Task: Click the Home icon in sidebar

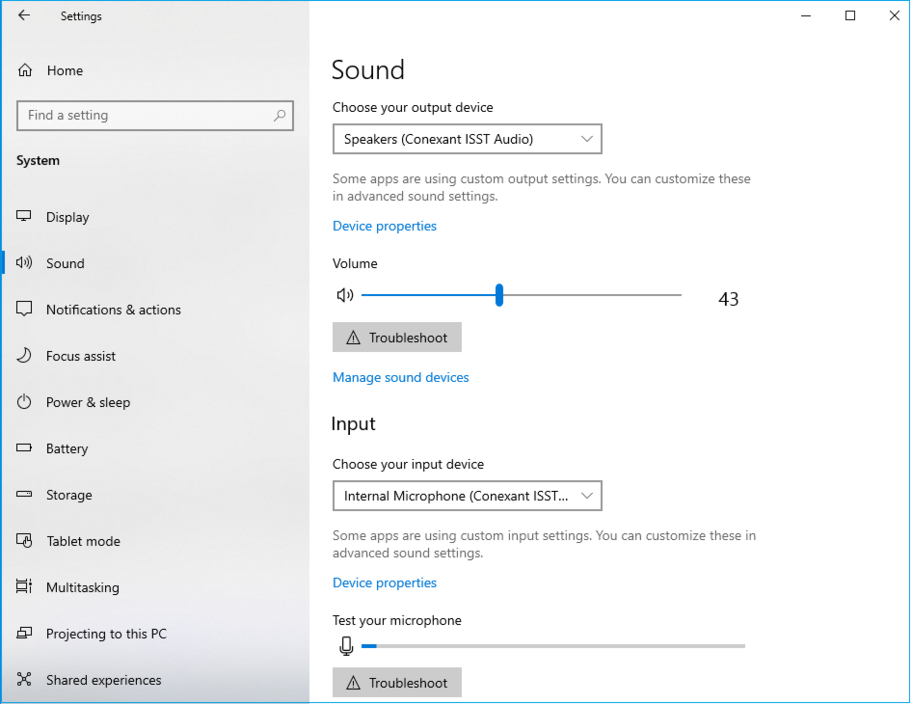Action: [25, 71]
